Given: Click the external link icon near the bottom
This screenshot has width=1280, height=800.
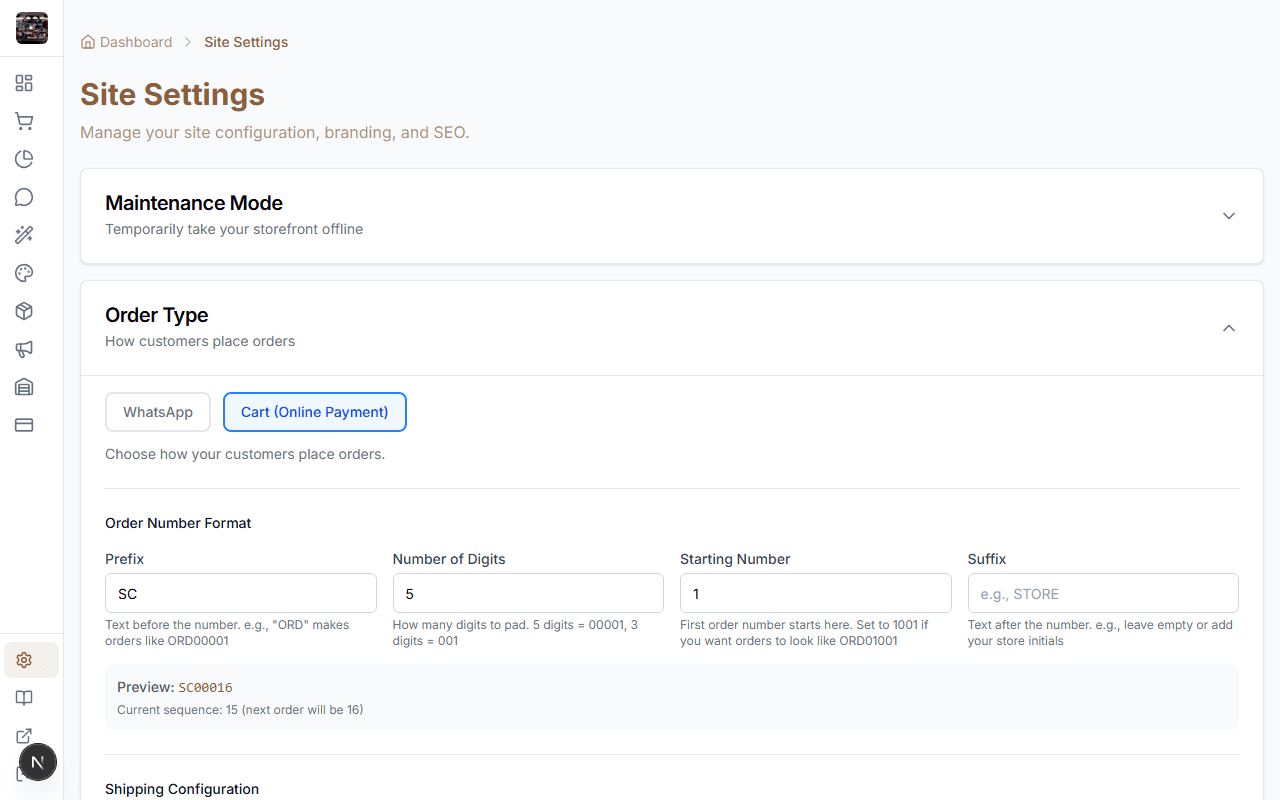Looking at the screenshot, I should (24, 736).
